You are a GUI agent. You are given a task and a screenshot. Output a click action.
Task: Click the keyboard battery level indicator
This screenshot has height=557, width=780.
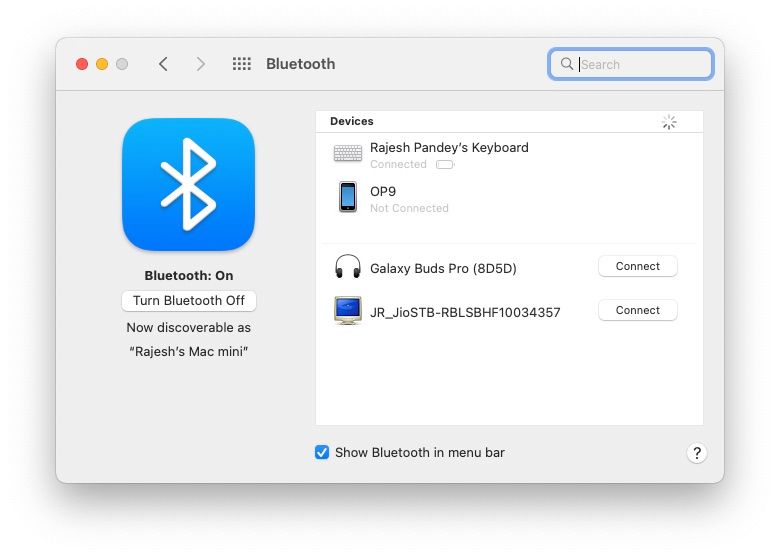click(x=445, y=165)
